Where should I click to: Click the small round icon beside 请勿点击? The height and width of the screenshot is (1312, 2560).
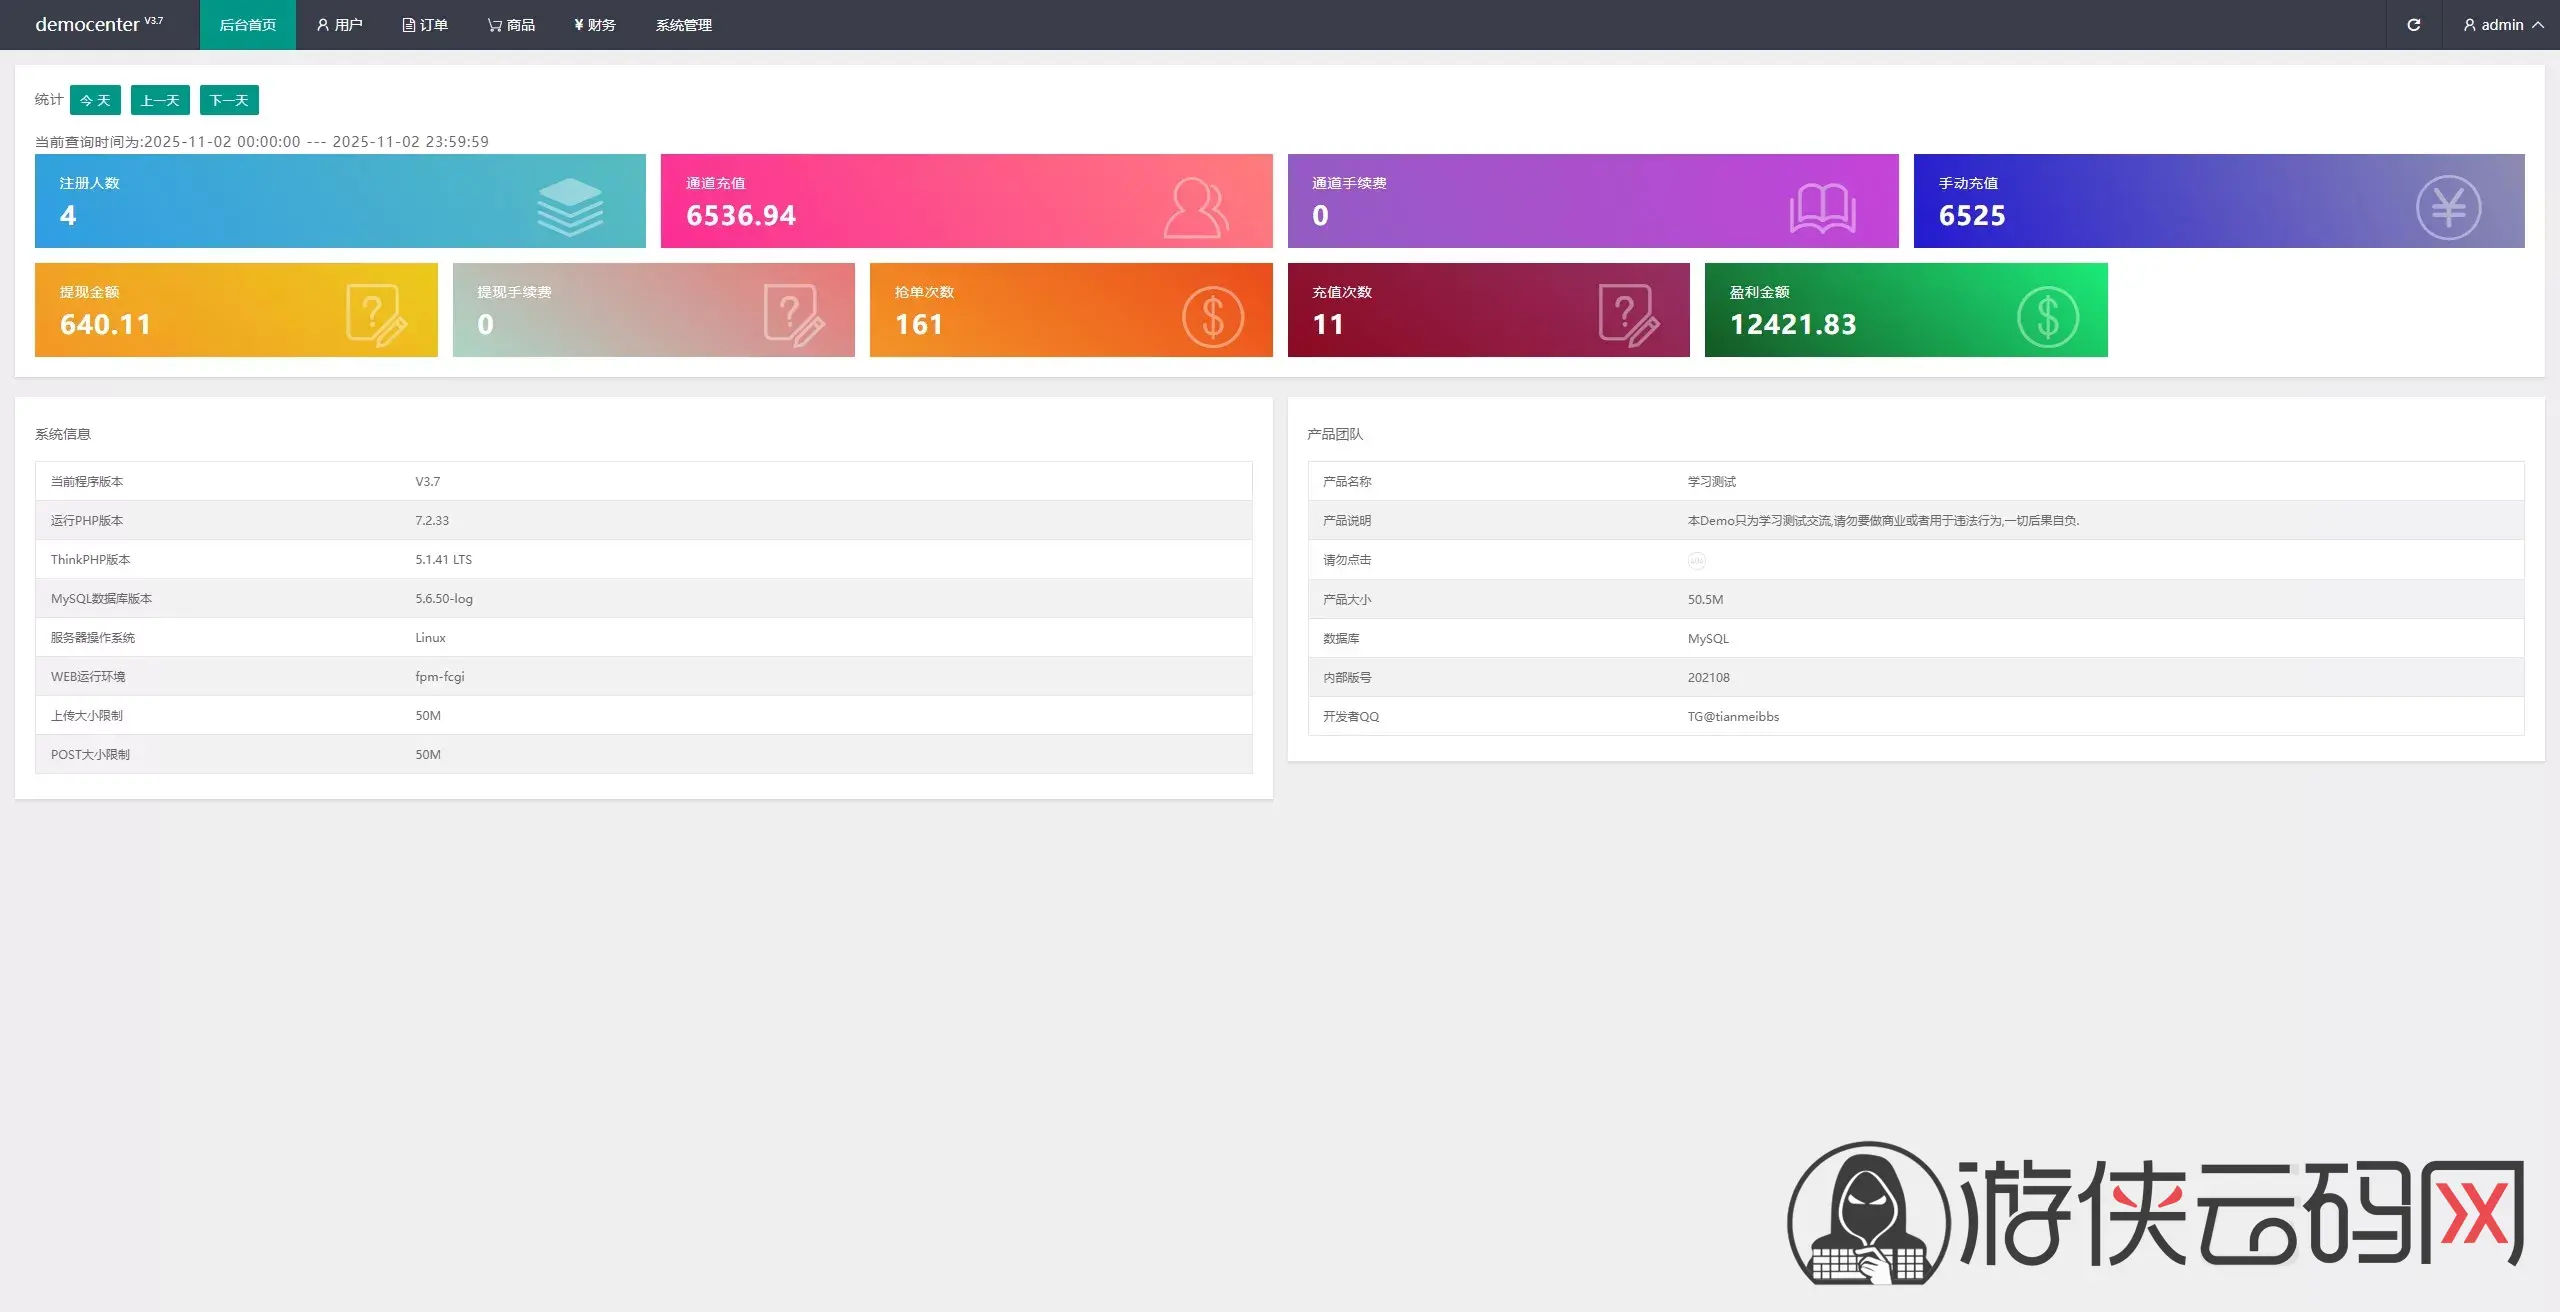point(1696,561)
